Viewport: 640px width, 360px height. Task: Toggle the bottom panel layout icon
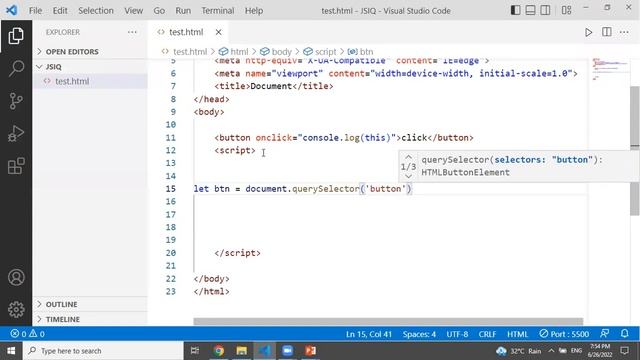530,10
